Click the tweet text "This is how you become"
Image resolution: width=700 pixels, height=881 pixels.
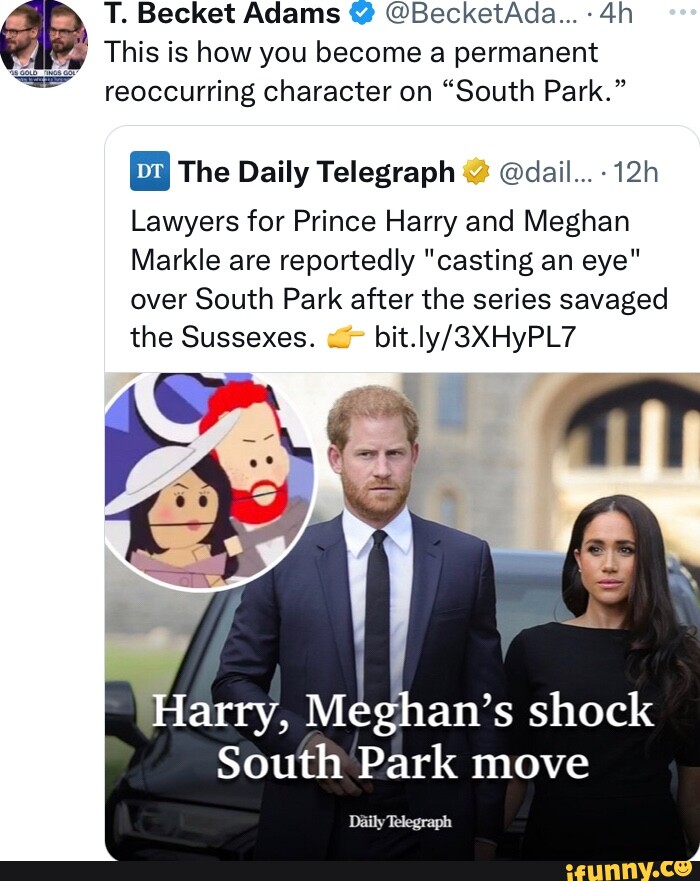(351, 70)
